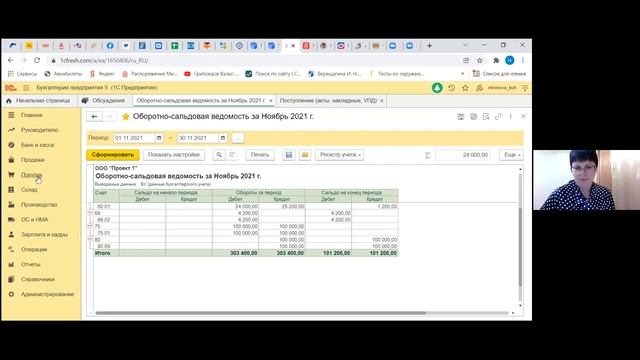This screenshot has width=640, height=360.
Task: Expand the bookmarks bar overflow arrow
Action: [462, 74]
